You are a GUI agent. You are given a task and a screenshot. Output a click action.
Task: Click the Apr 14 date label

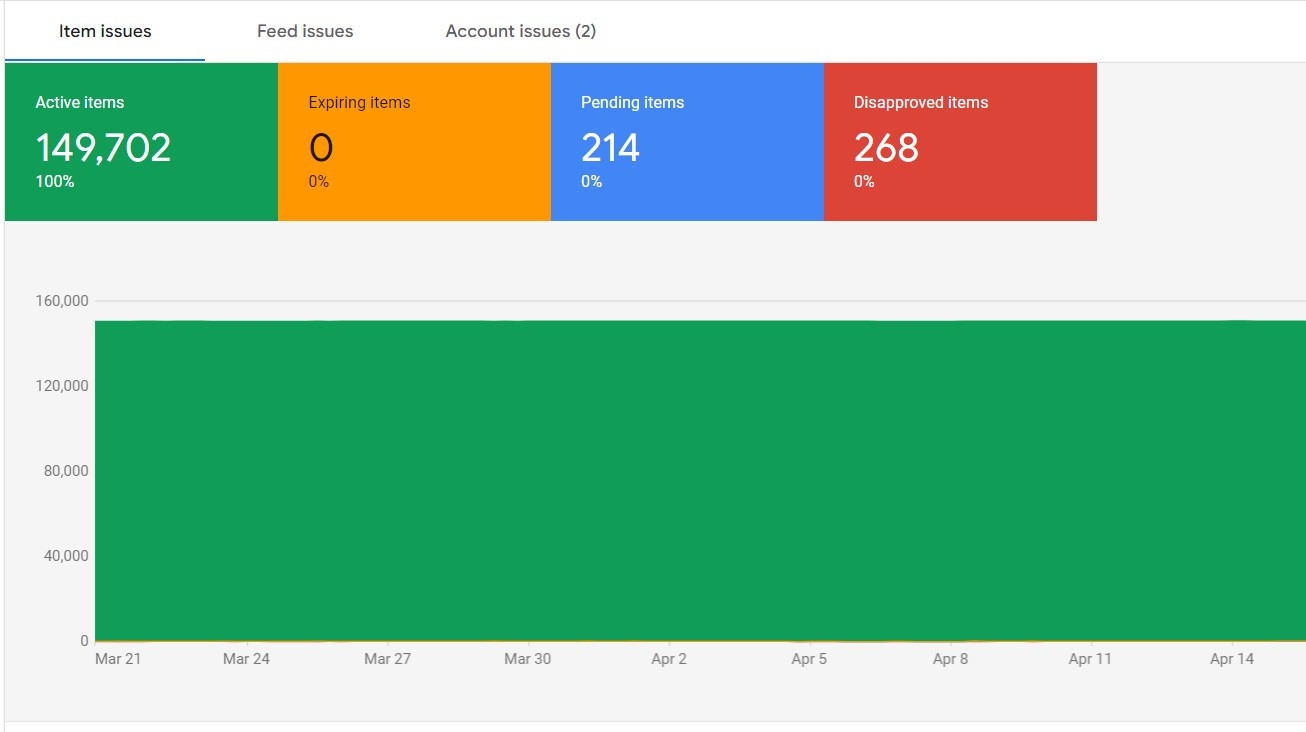pyautogui.click(x=1232, y=659)
